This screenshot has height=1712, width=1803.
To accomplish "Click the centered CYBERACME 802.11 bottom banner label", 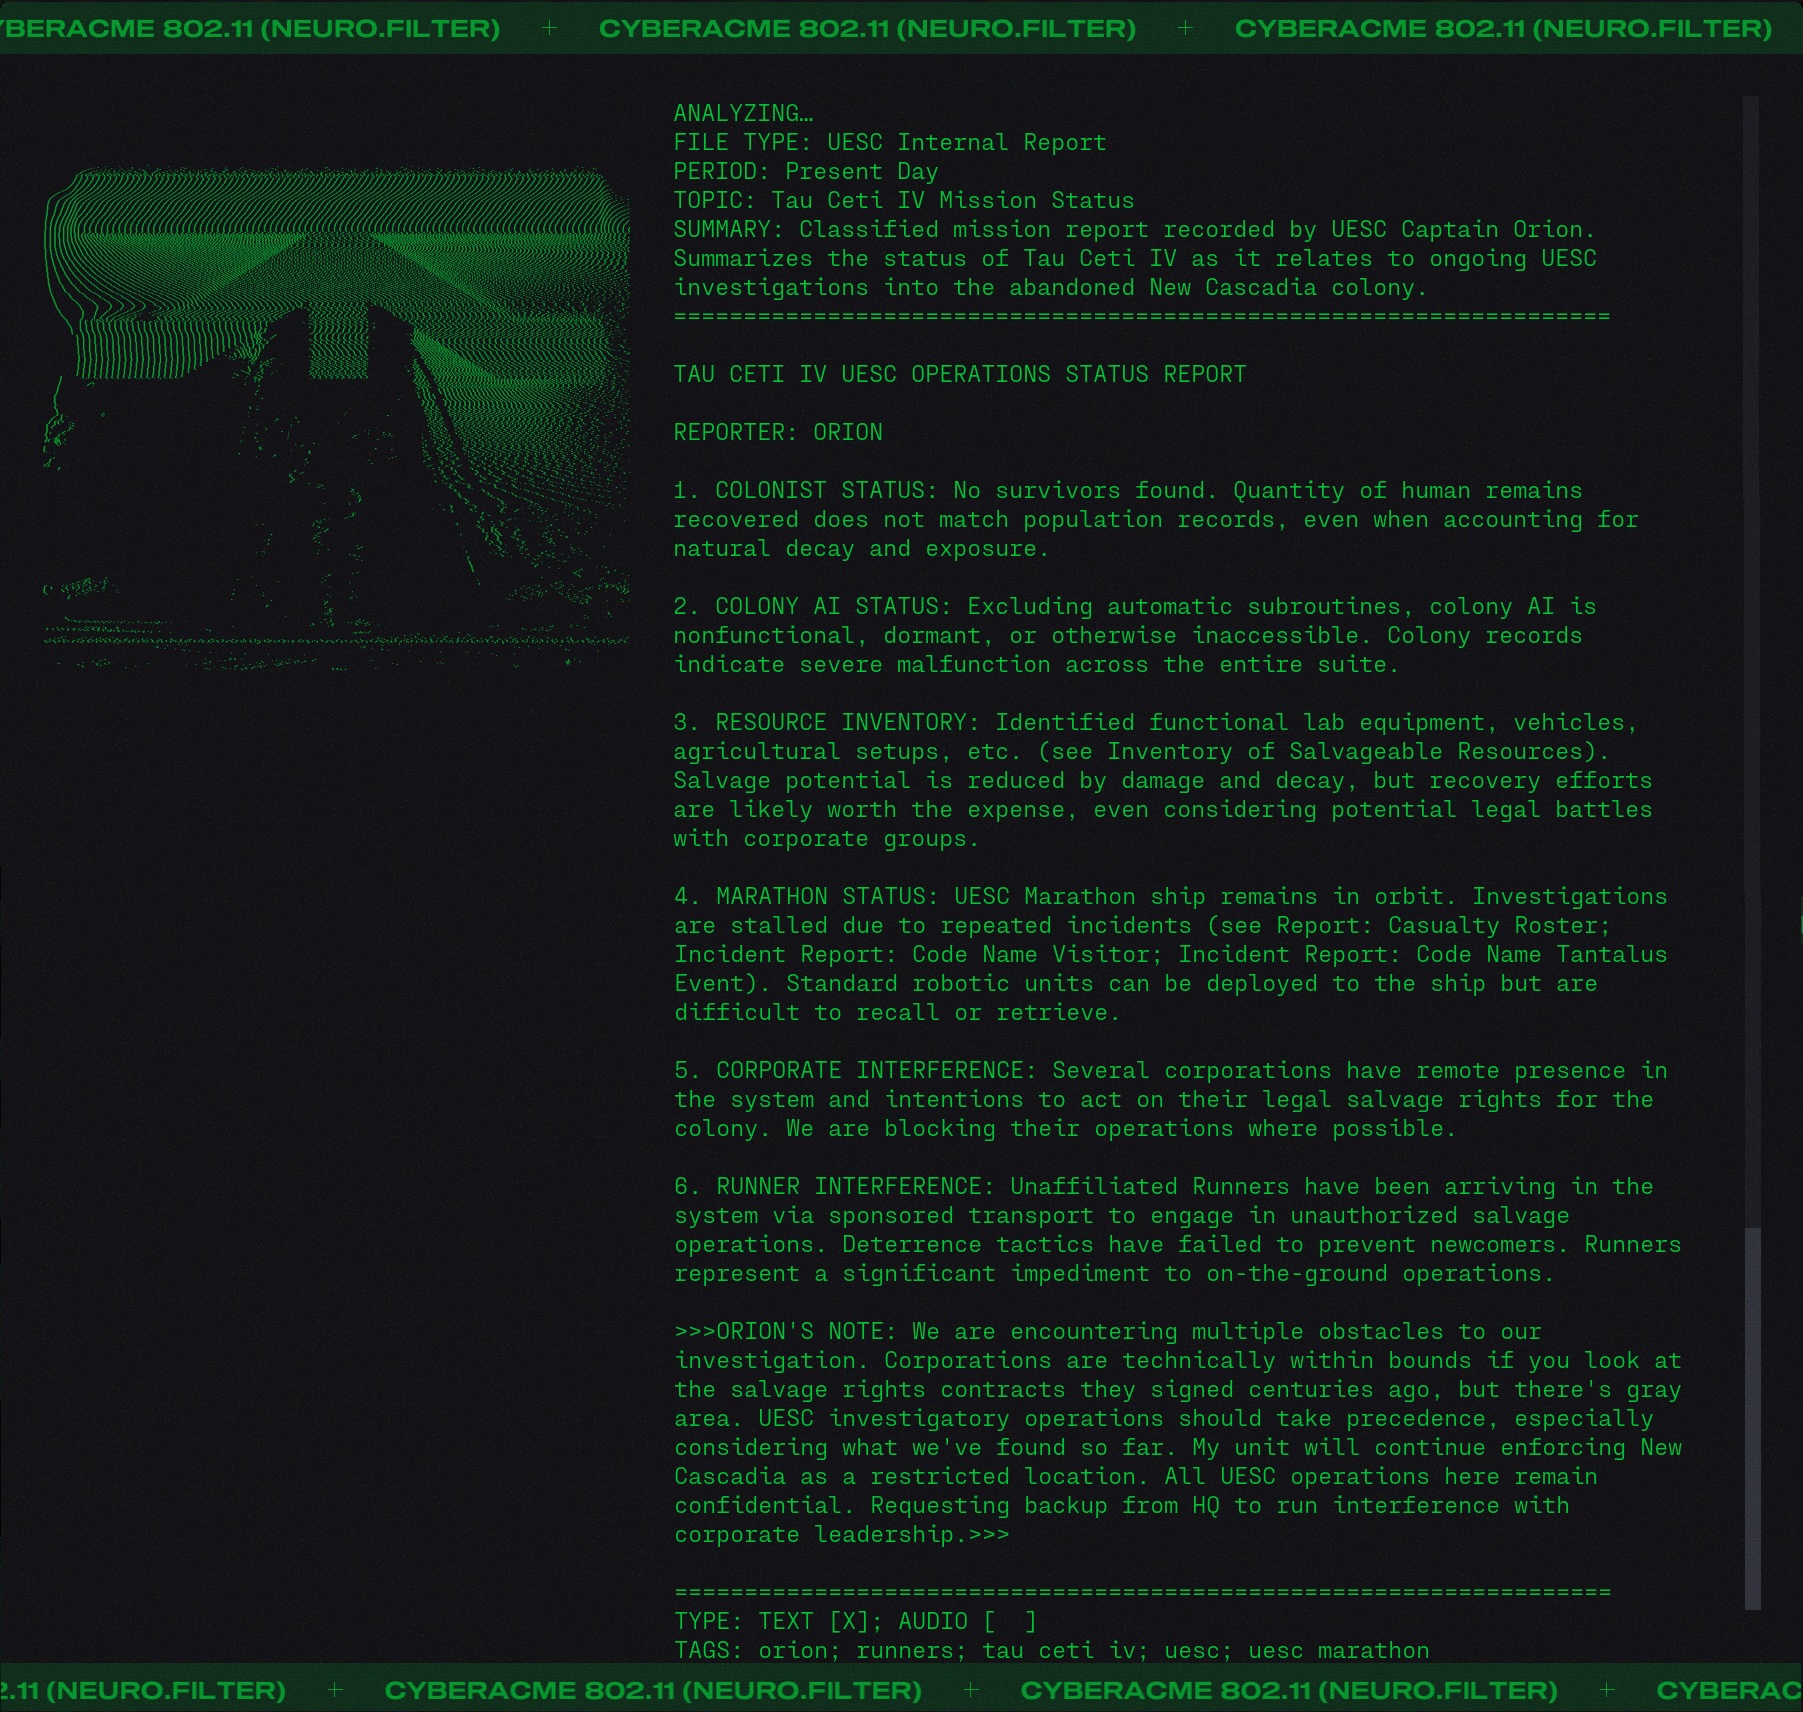I will (653, 1690).
